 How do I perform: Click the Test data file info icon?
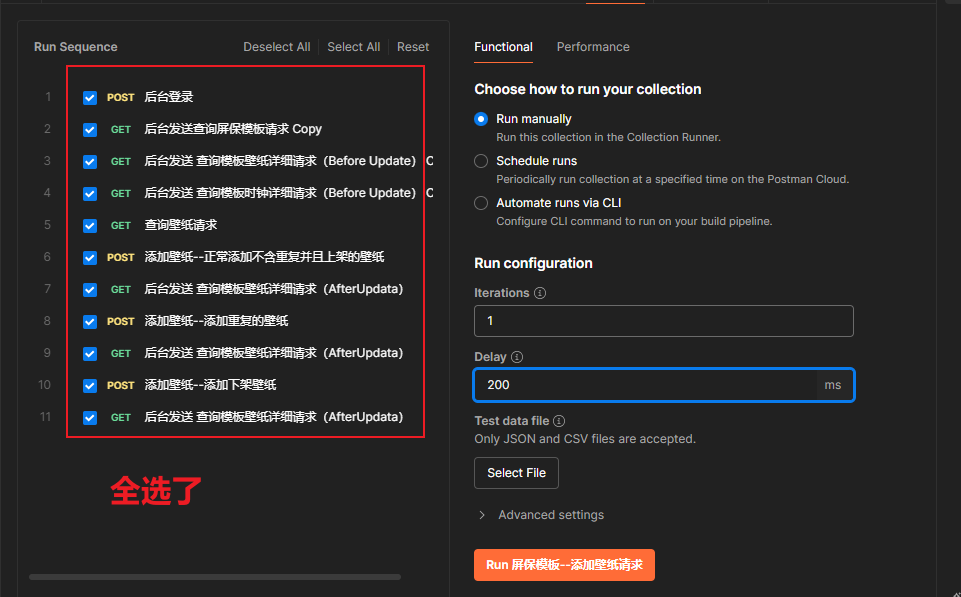559,421
